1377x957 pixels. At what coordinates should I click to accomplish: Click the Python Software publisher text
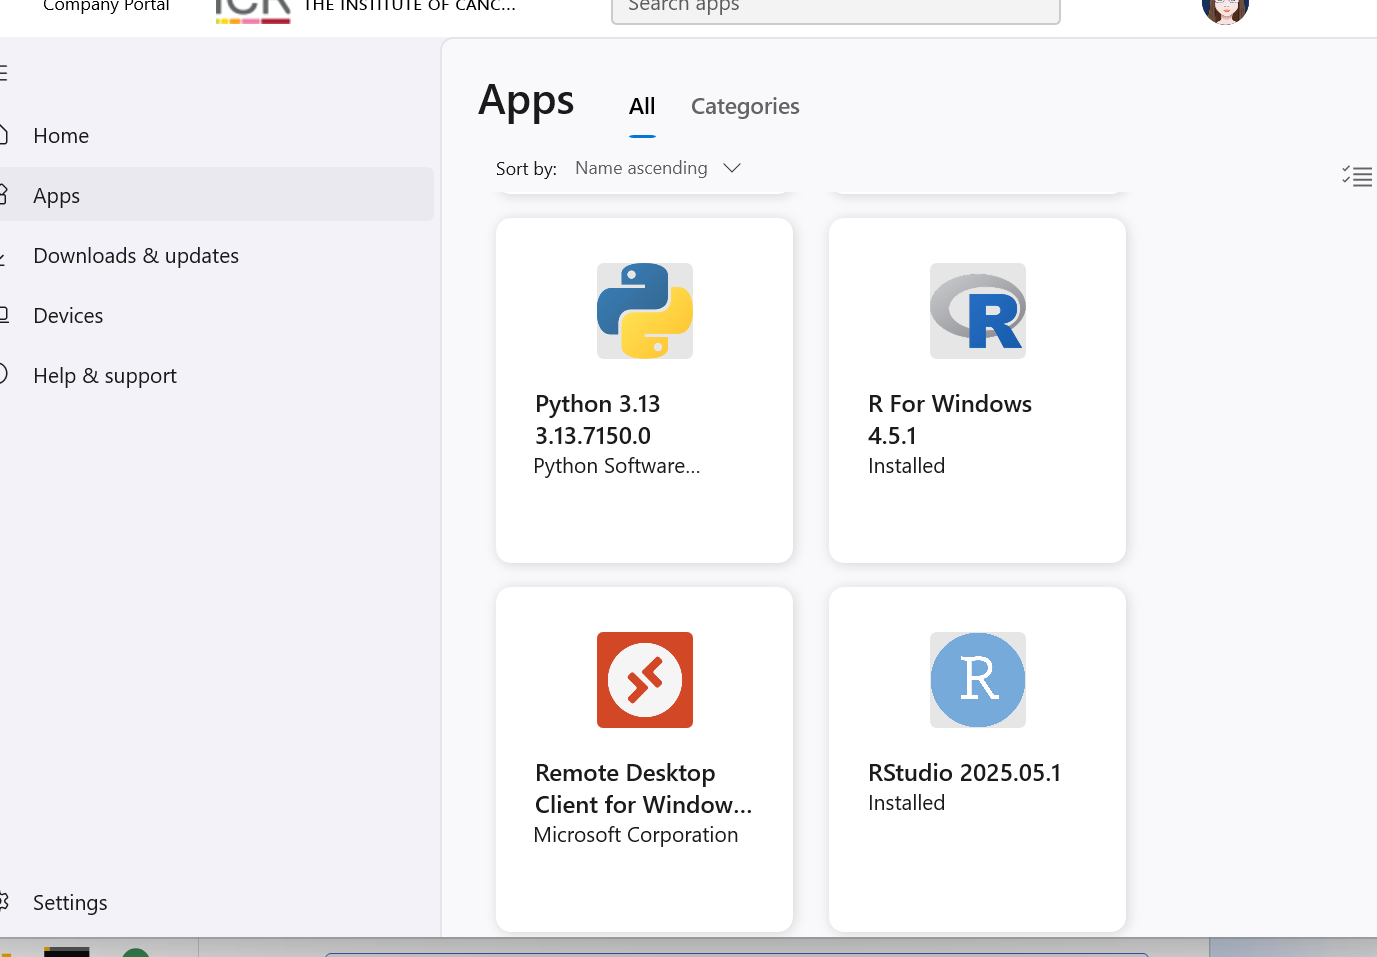617,466
